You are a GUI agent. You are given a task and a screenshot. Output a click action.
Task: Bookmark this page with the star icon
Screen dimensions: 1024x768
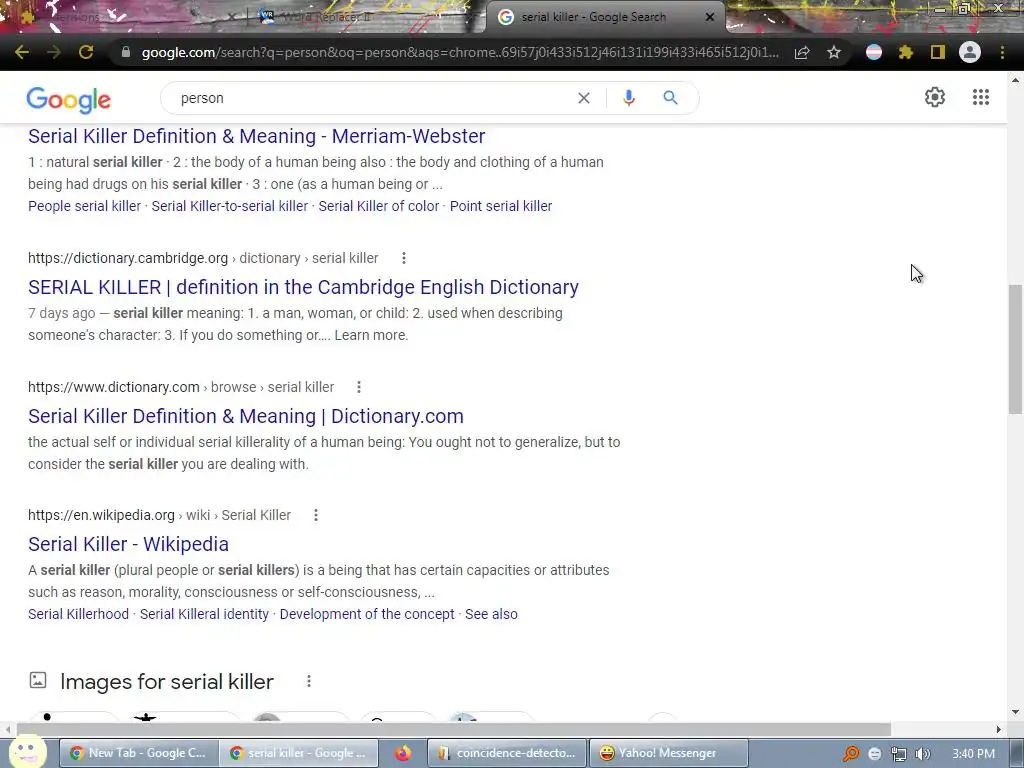834,52
